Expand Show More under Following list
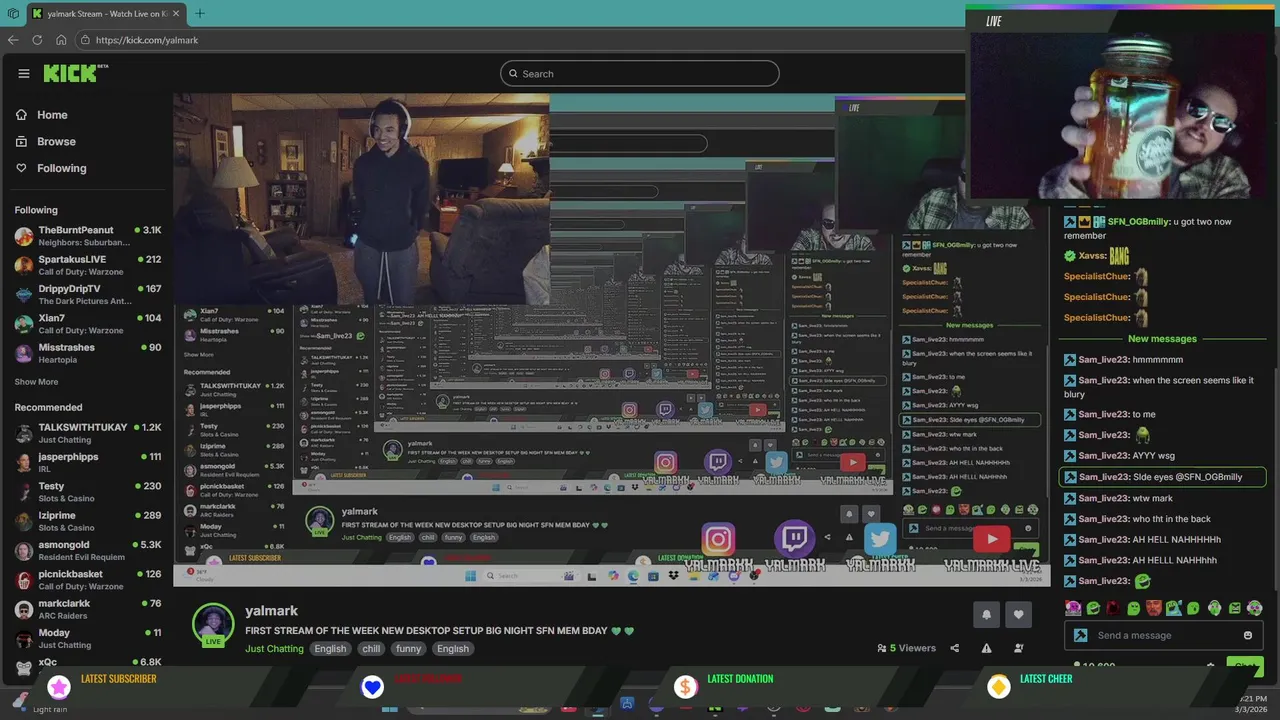Viewport: 1280px width, 720px height. click(x=36, y=382)
